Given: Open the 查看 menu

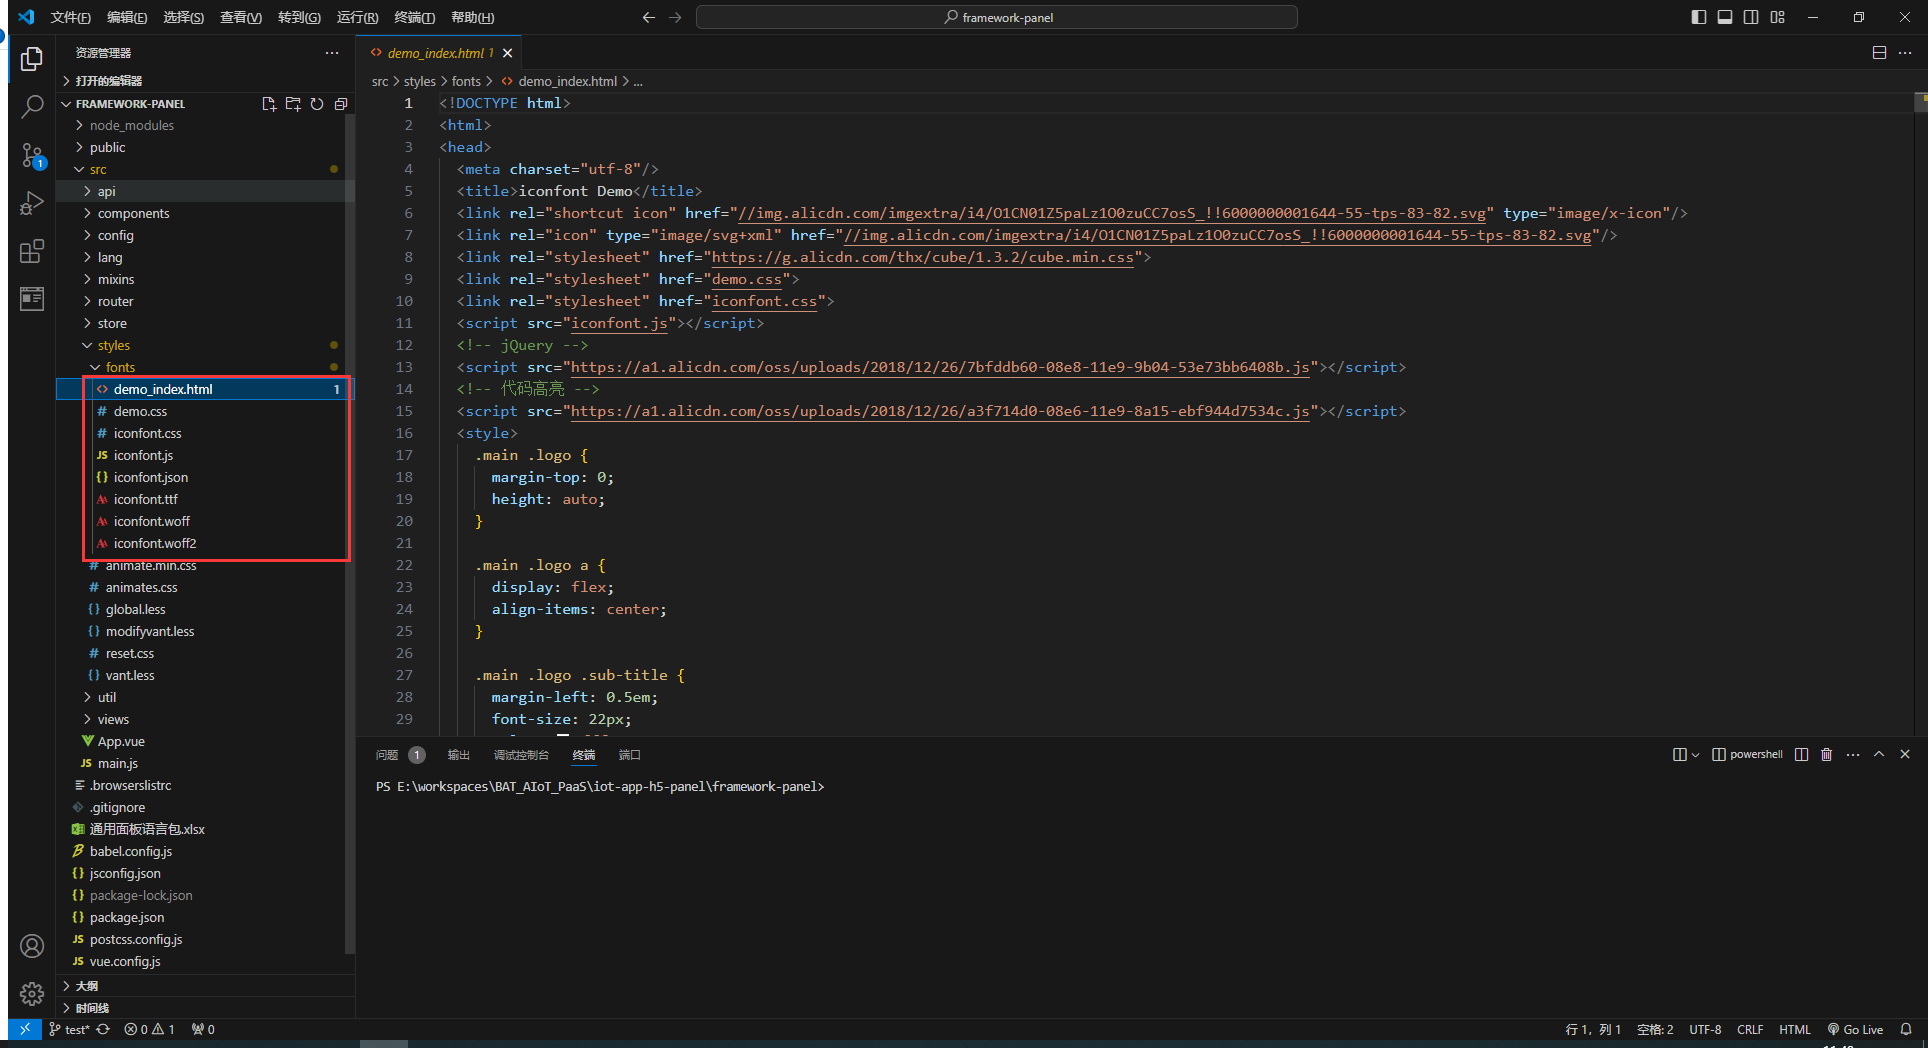Looking at the screenshot, I should point(241,17).
